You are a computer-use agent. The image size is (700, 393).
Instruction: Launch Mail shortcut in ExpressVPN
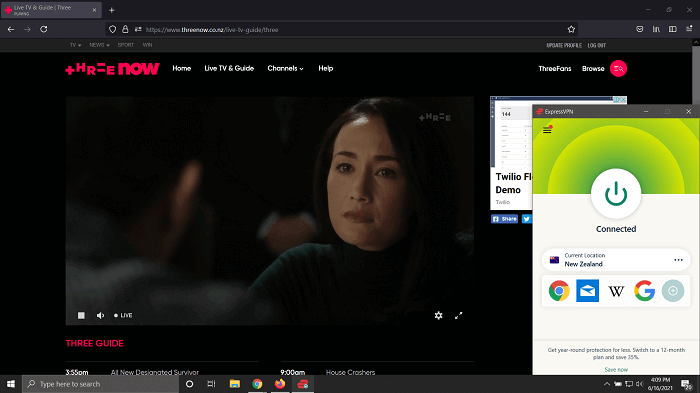point(588,291)
